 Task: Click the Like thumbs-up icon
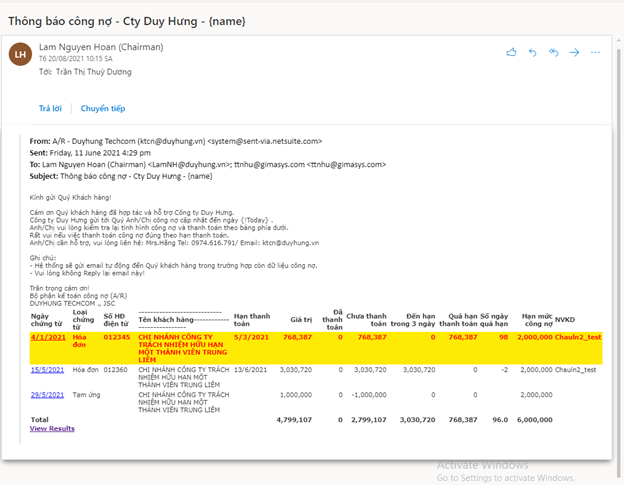(x=511, y=52)
